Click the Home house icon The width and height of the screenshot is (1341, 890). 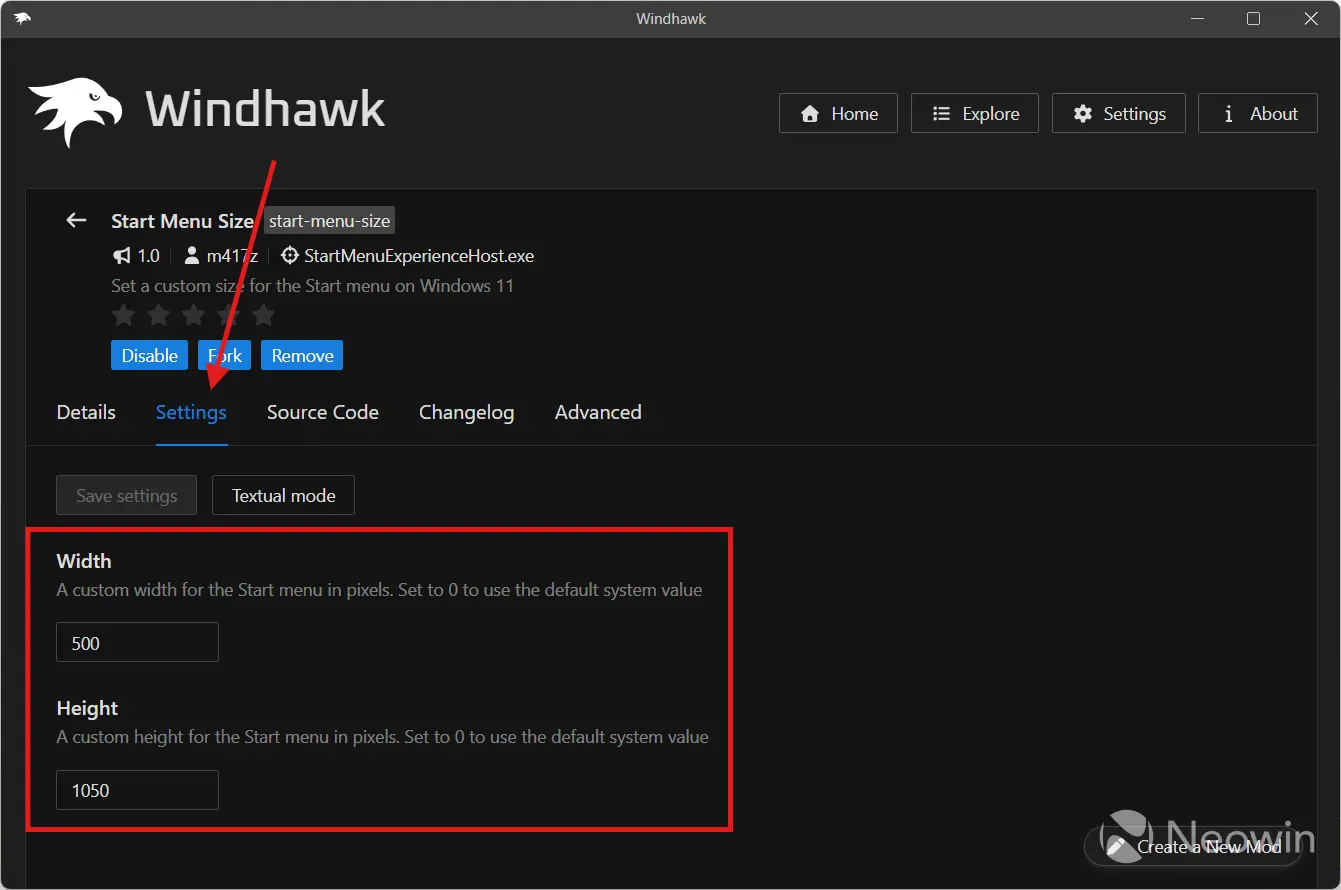click(x=810, y=113)
